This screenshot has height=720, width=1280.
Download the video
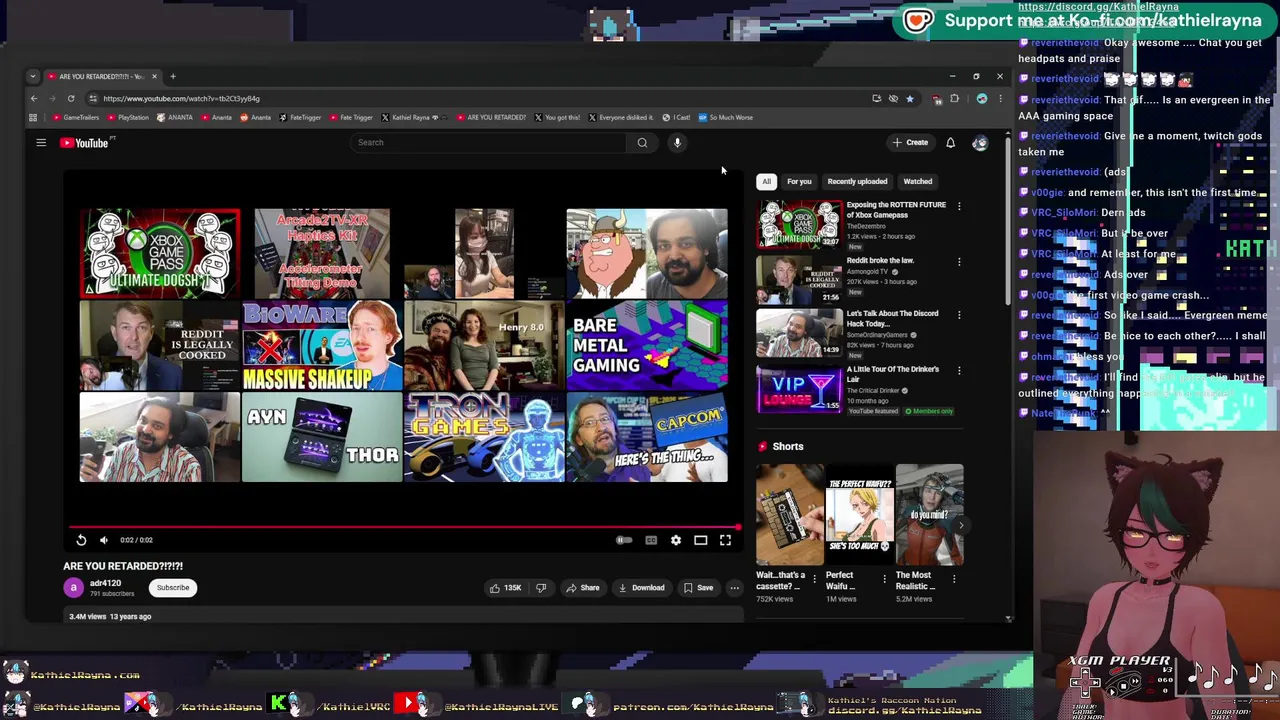point(640,588)
